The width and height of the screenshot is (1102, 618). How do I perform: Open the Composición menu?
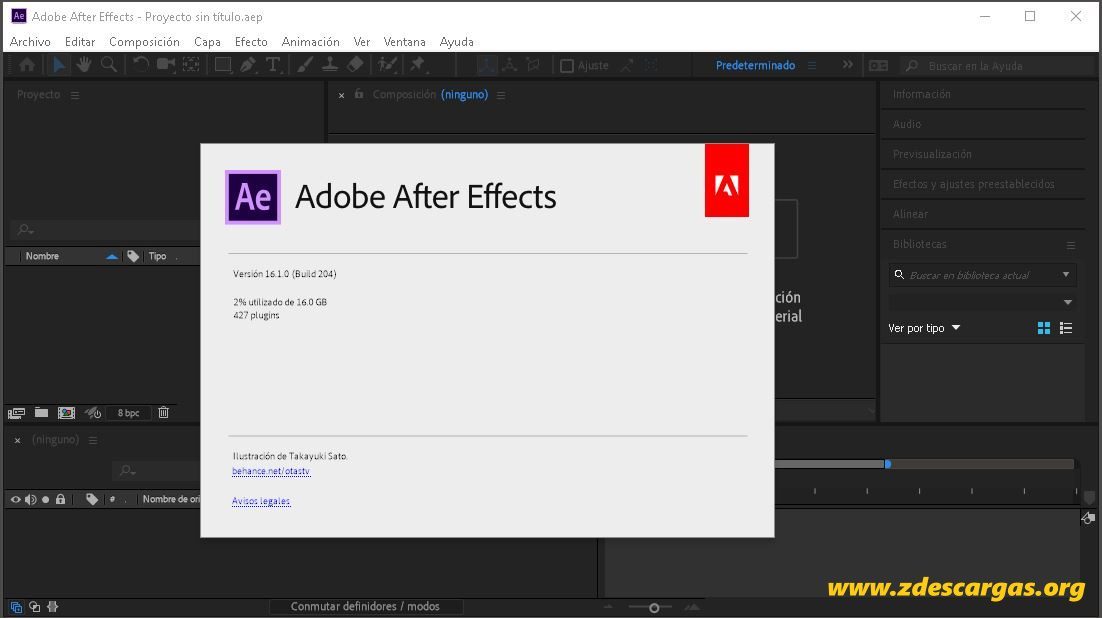coord(144,41)
